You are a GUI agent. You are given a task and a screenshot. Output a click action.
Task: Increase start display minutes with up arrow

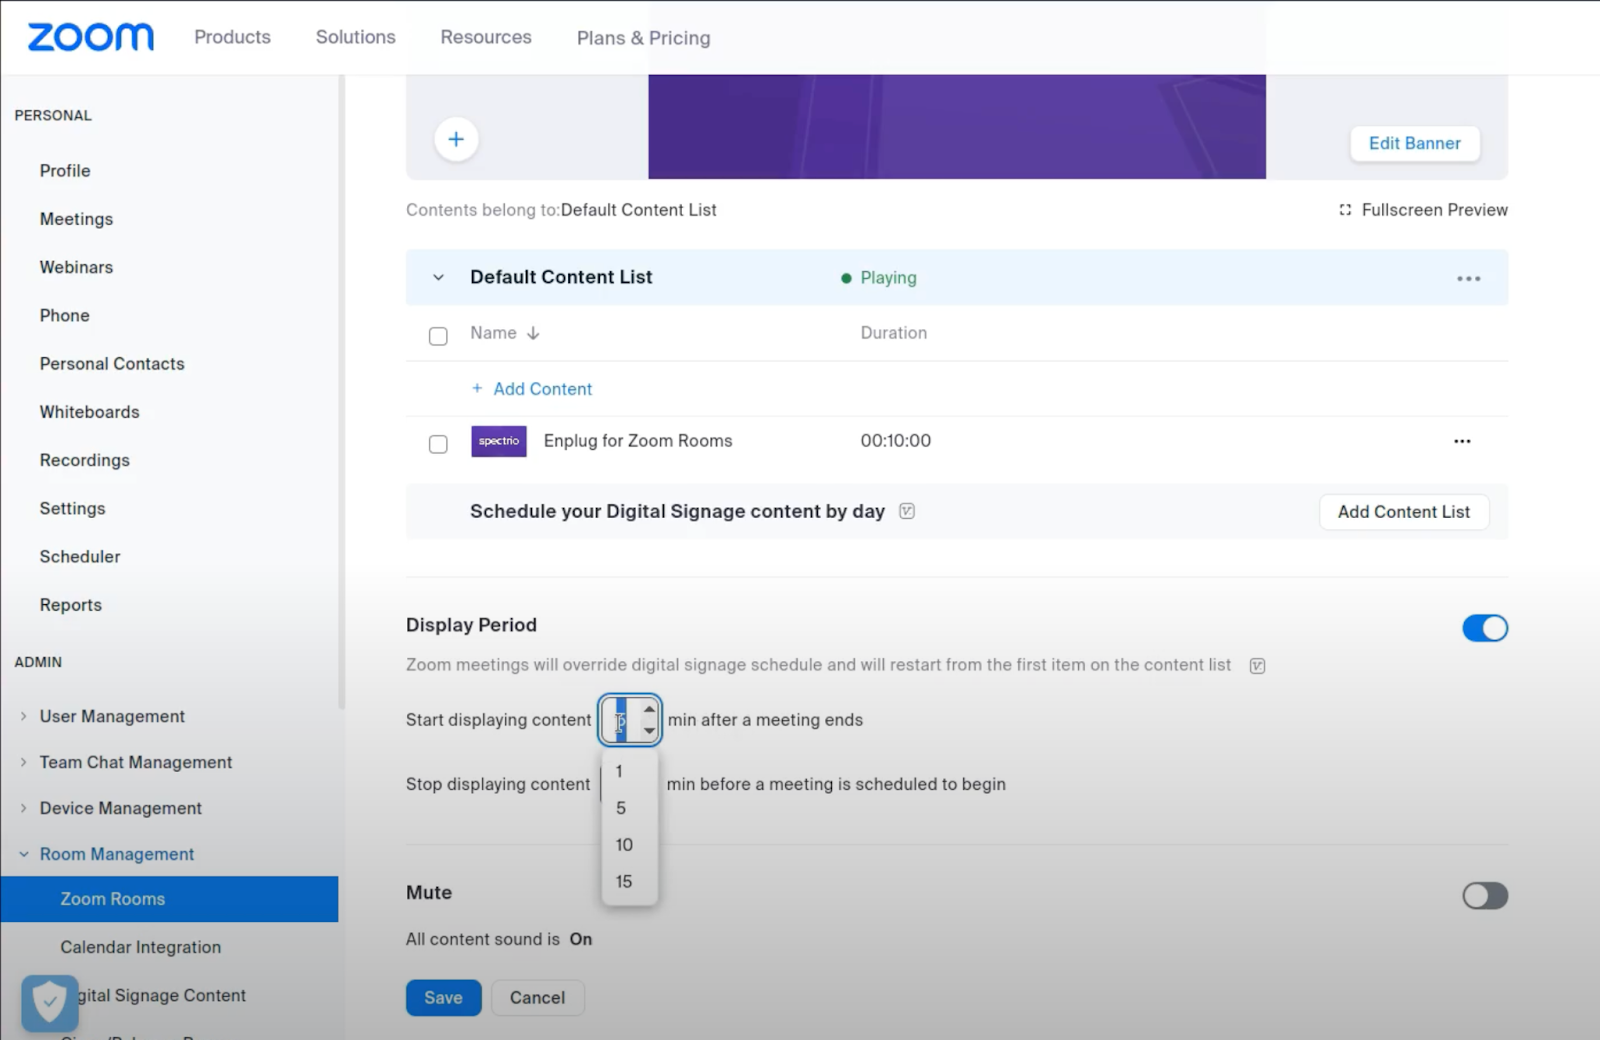tap(649, 709)
